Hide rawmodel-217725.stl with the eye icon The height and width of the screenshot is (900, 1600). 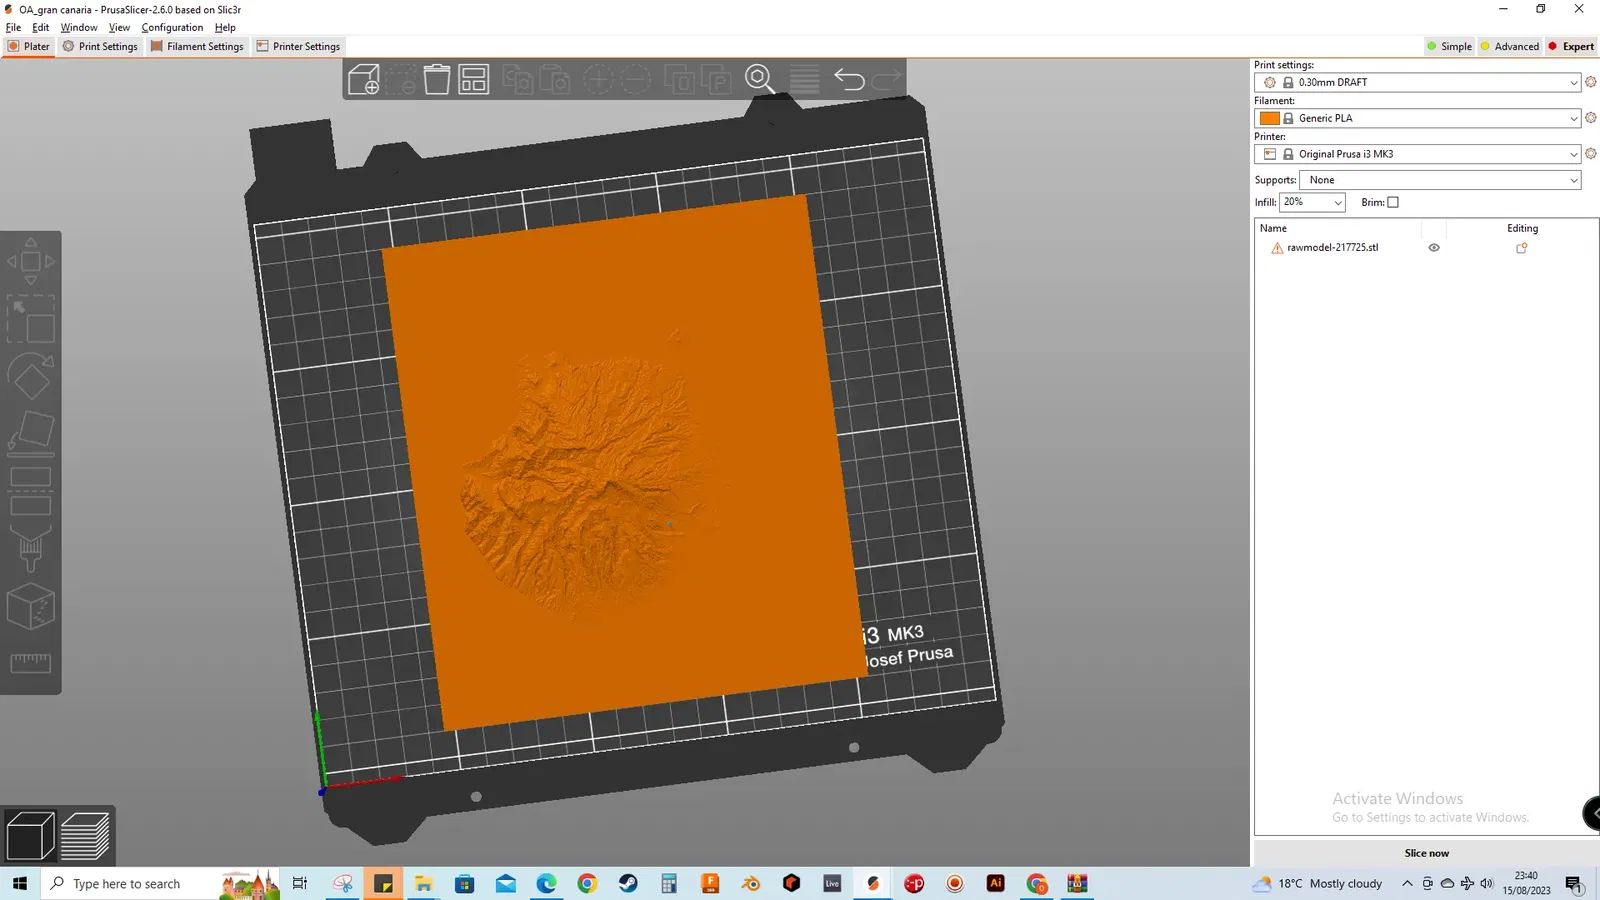1434,248
